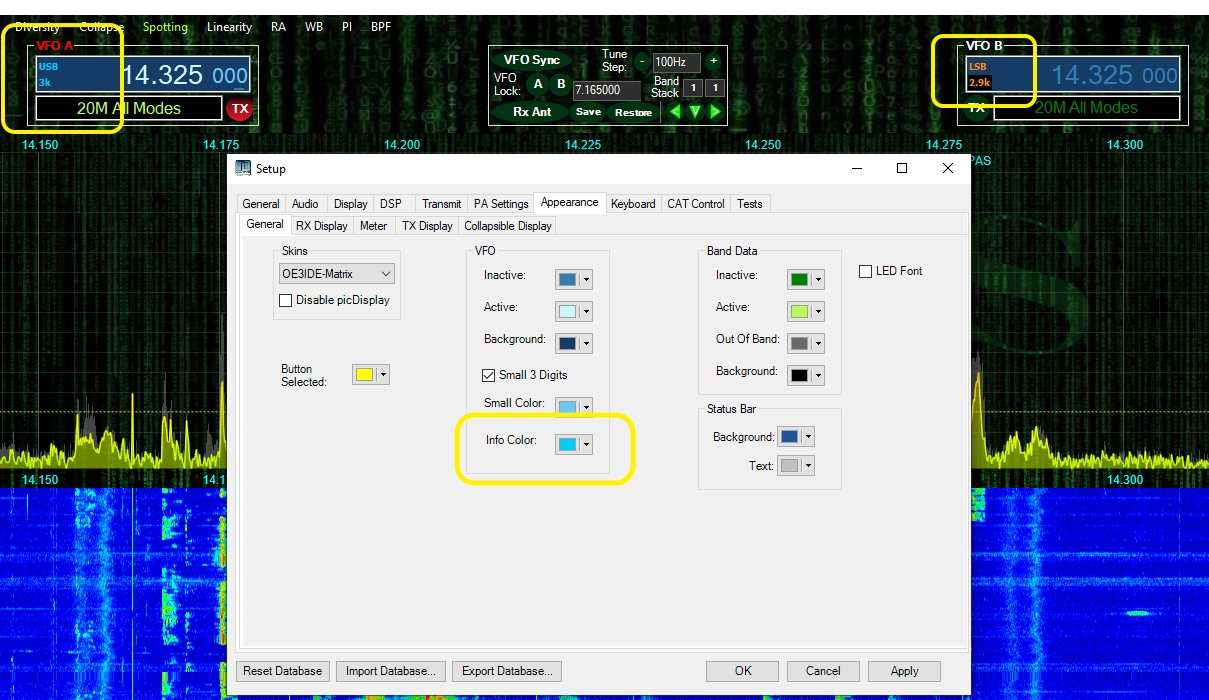Enable the LED Font checkbox
This screenshot has height=700, width=1209.
pos(866,271)
